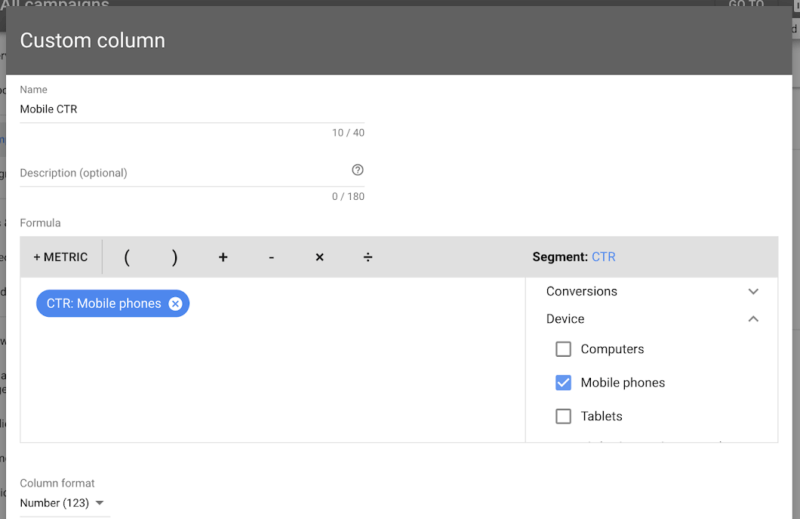Add the minus operator to formula
Viewport: 800px width, 519px height.
tap(271, 257)
